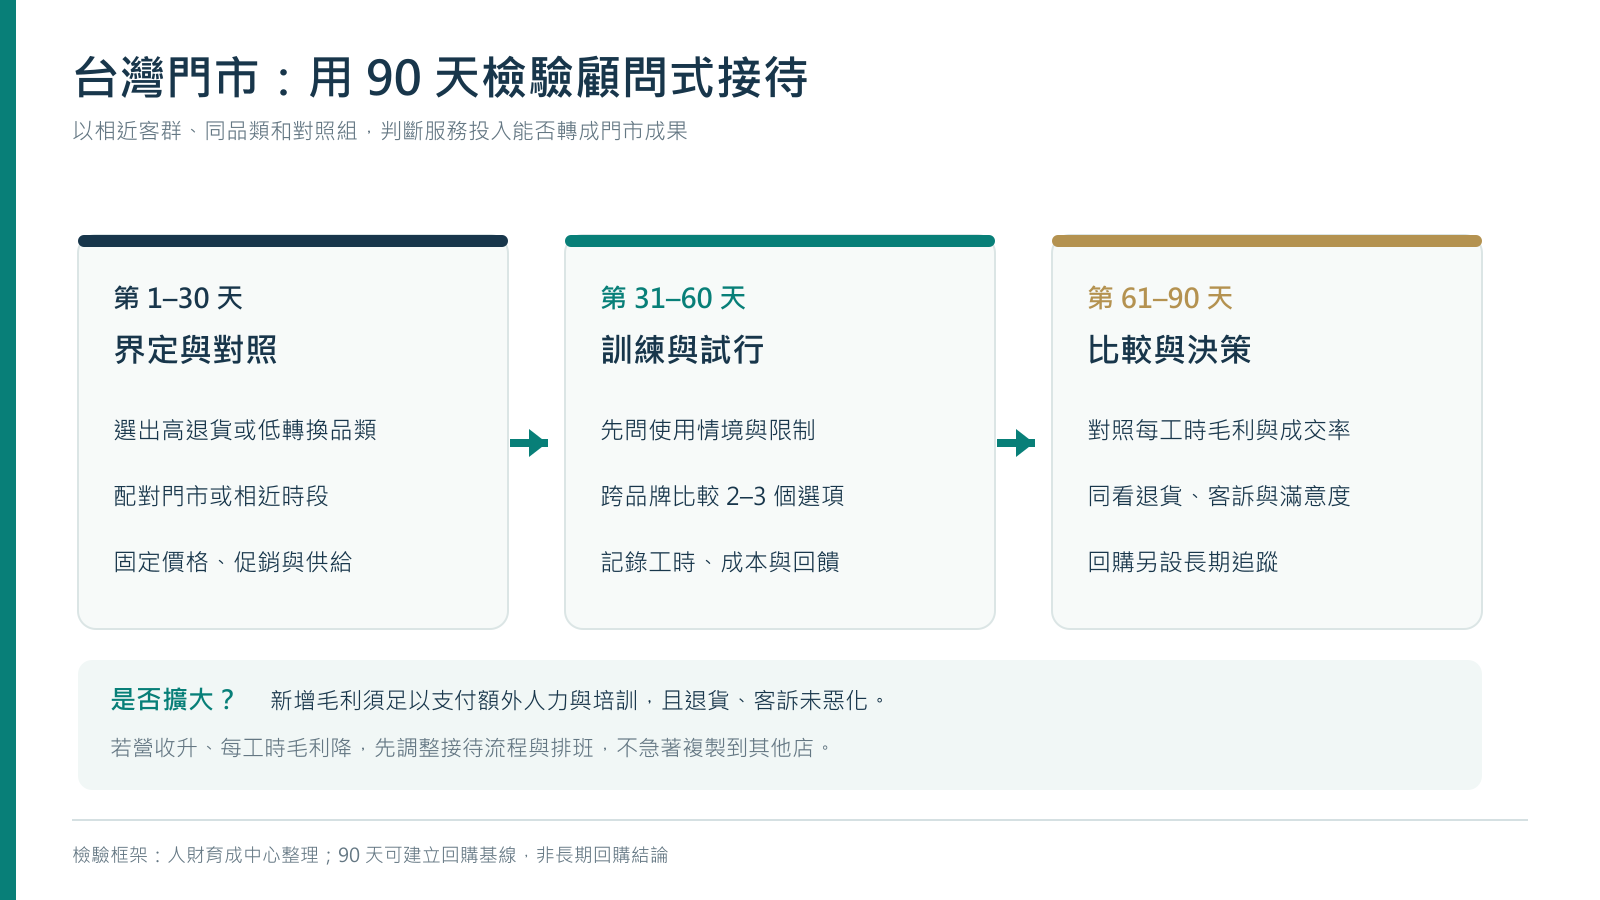This screenshot has height=900, width=1600.
Task: Click the label 第 31–60 天
Action: click(x=673, y=298)
